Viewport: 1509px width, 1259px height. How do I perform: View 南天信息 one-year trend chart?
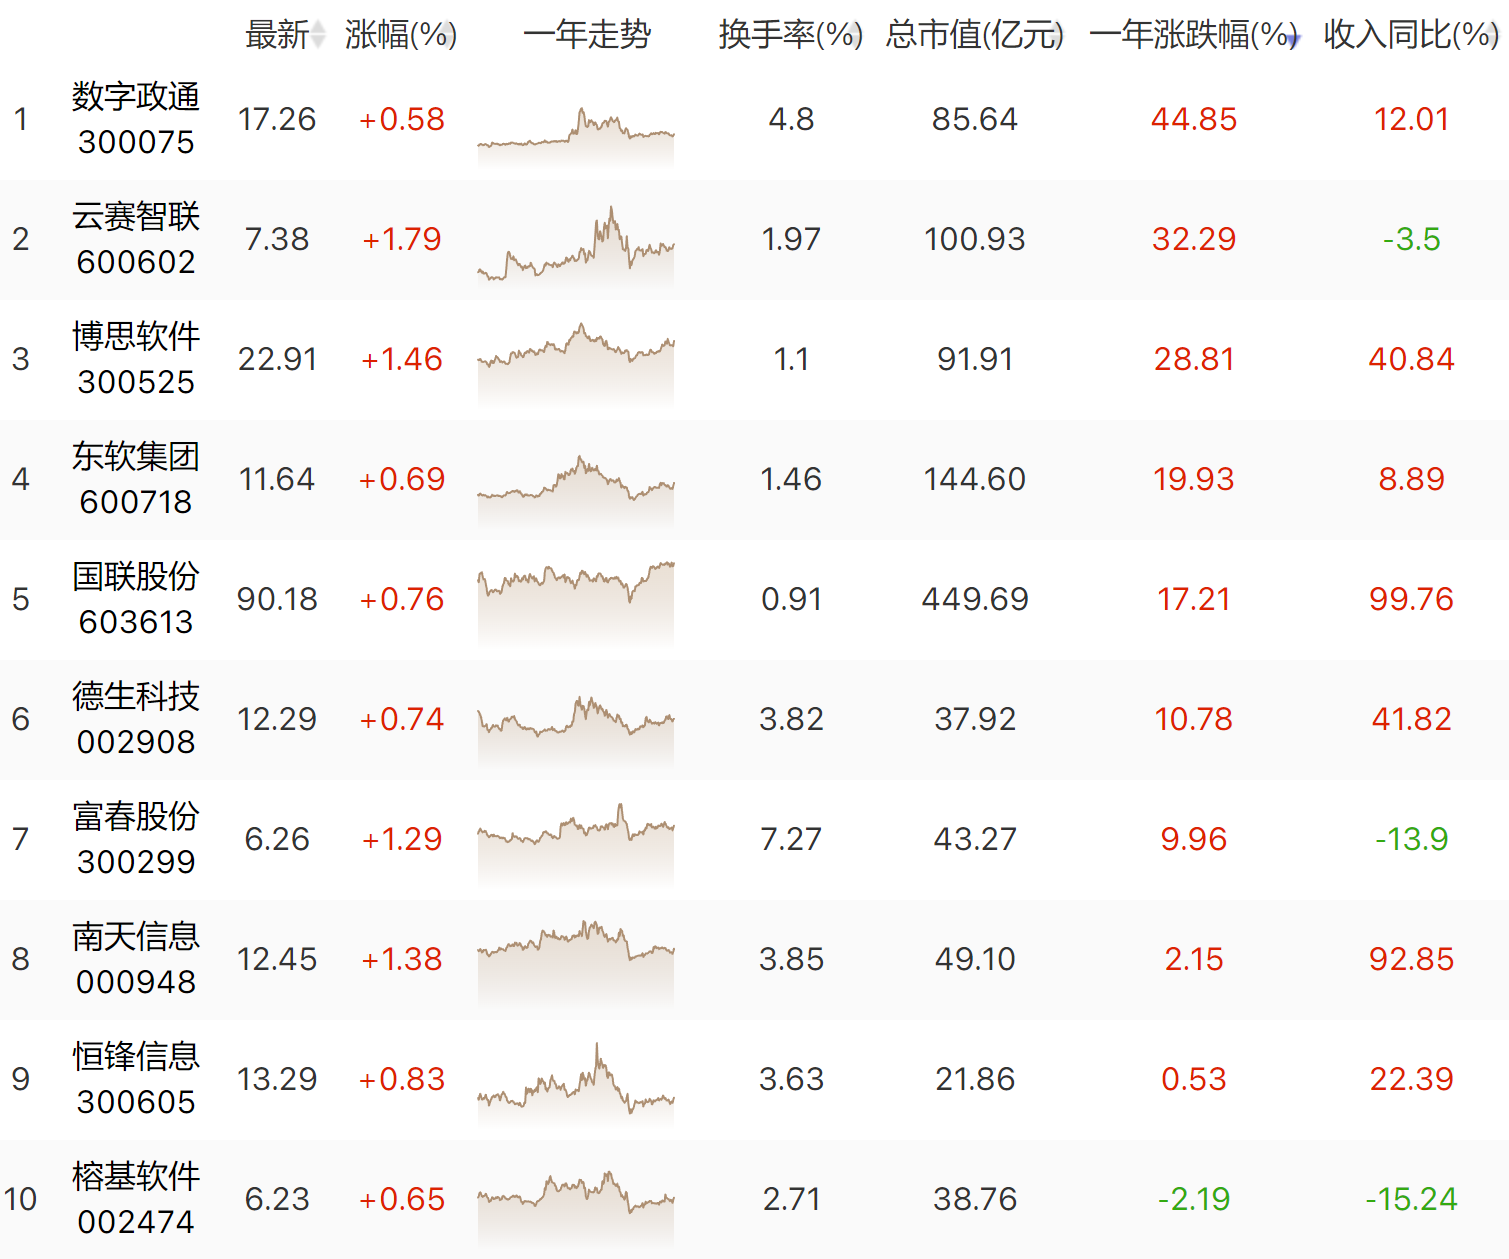(x=576, y=962)
